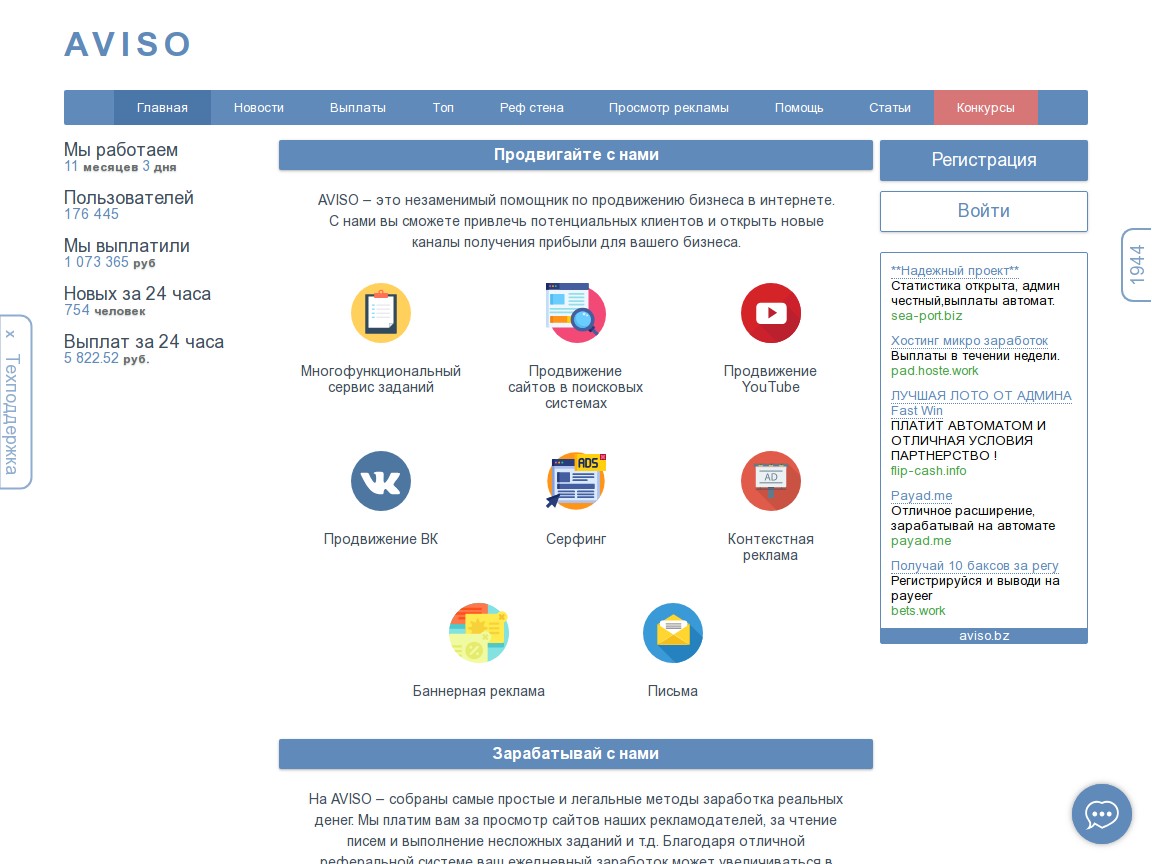
Task: Open the banner advertising icon
Action: coord(479,633)
